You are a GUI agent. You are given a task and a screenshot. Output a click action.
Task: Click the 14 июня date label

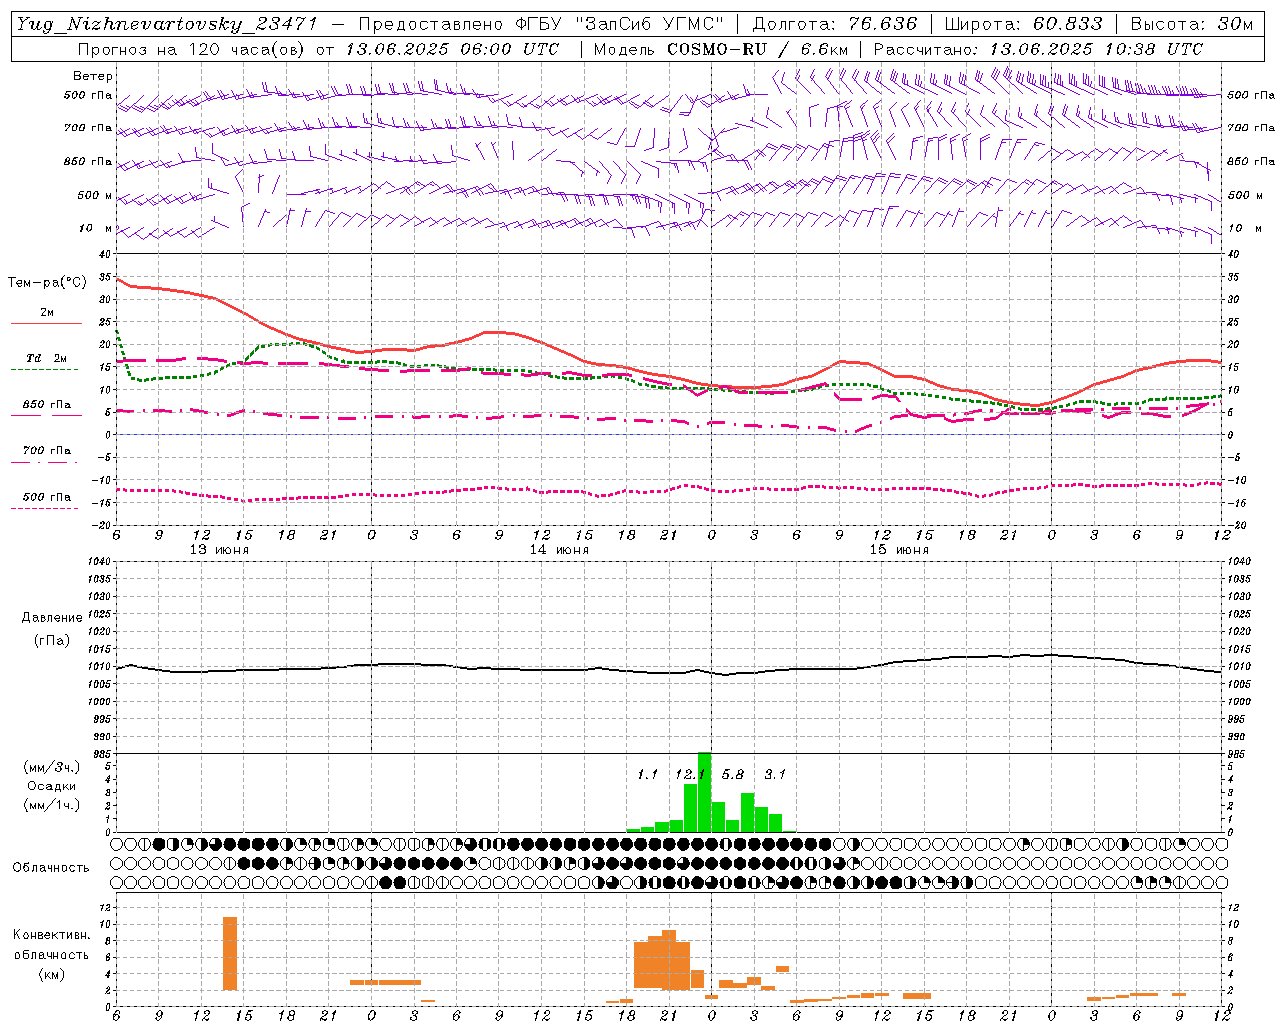[559, 550]
